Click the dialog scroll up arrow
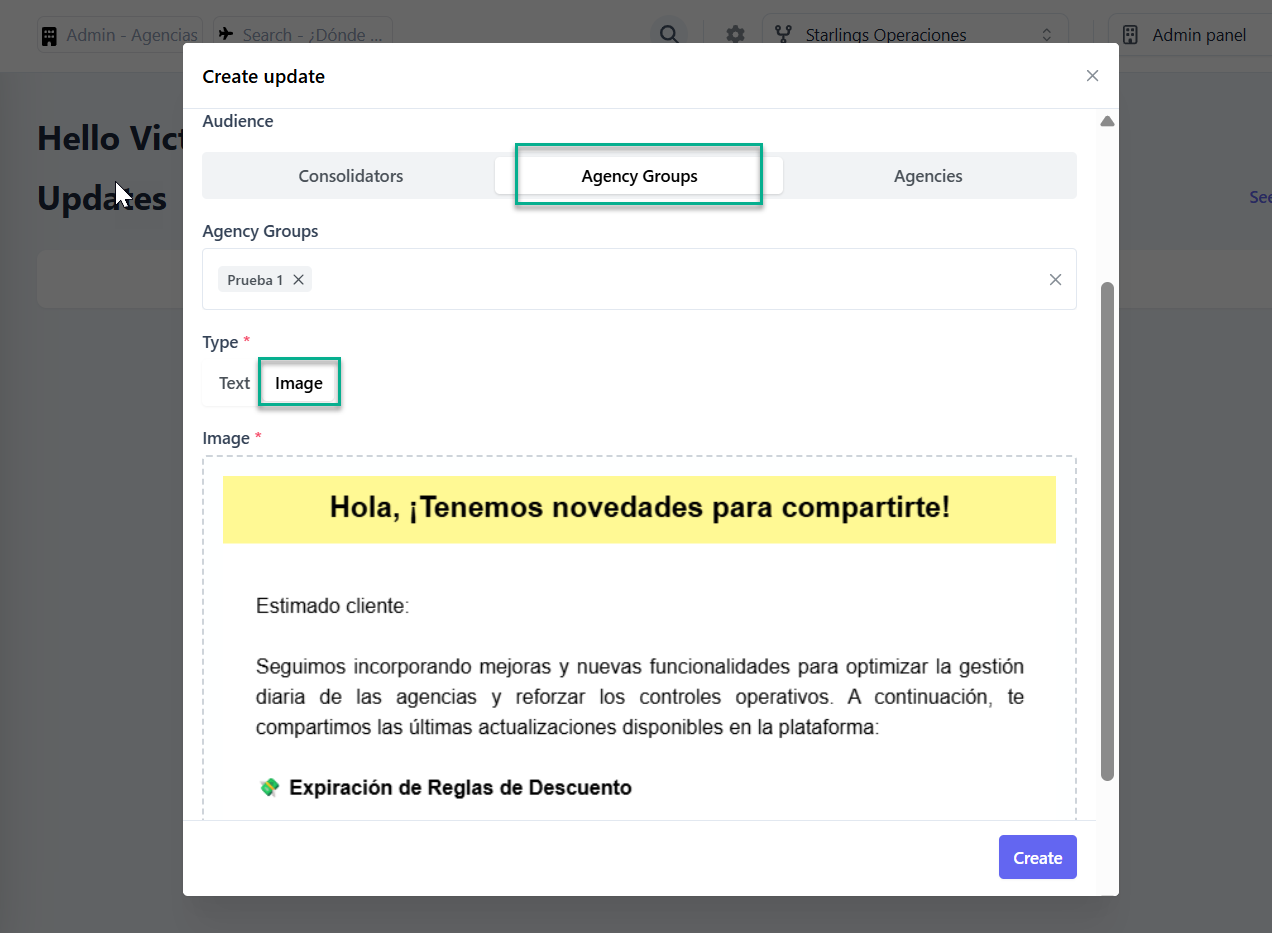 pyautogui.click(x=1107, y=122)
